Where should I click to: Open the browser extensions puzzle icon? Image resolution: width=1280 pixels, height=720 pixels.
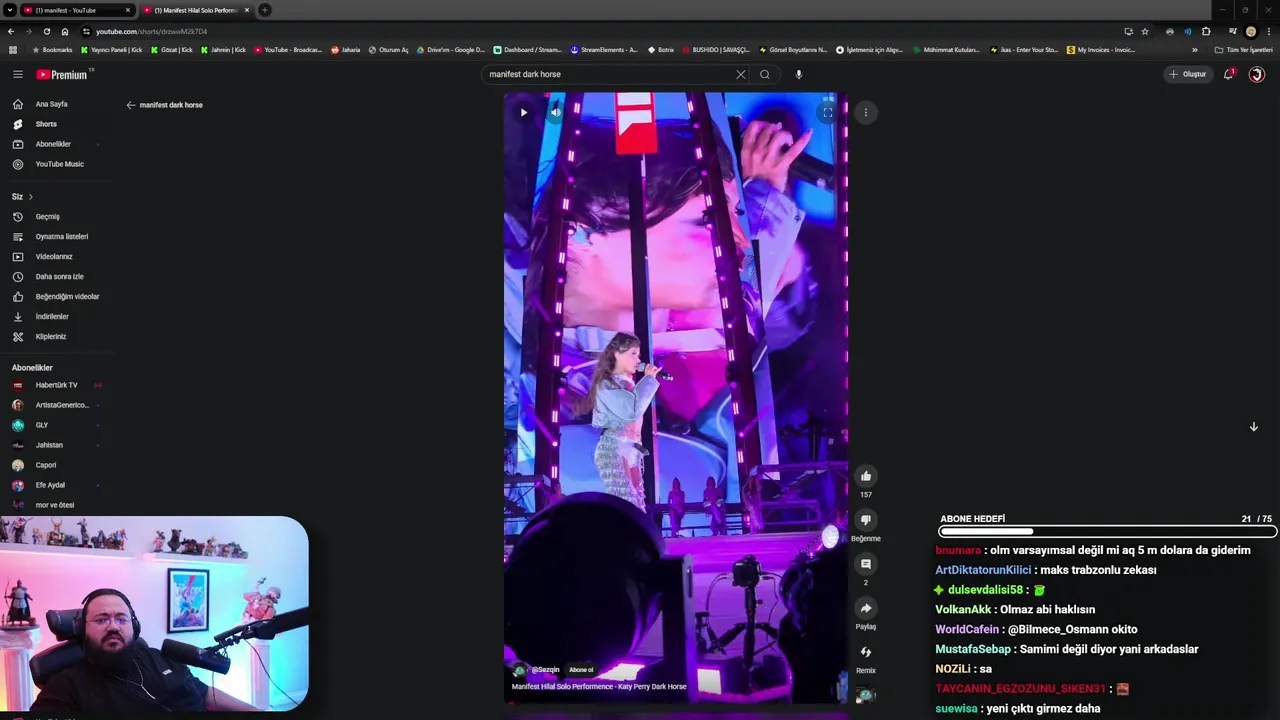1206,31
